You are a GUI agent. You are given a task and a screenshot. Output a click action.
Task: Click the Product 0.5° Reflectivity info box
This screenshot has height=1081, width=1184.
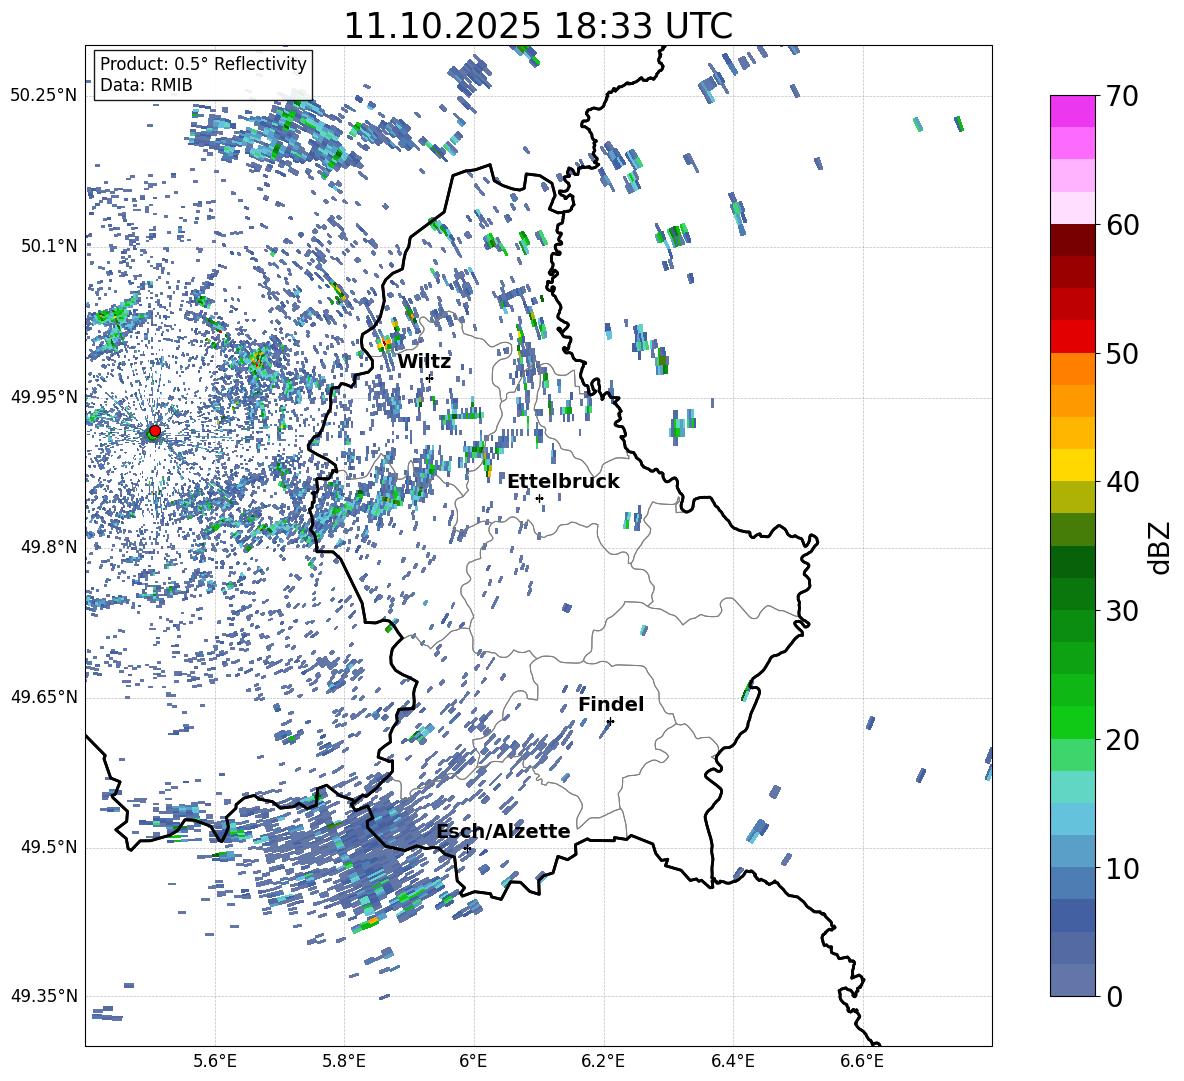tap(203, 75)
